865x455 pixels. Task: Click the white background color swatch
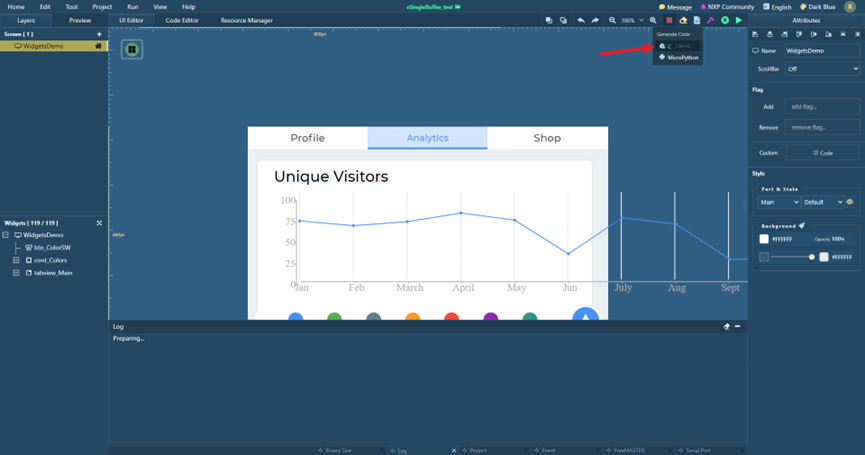pyautogui.click(x=764, y=239)
